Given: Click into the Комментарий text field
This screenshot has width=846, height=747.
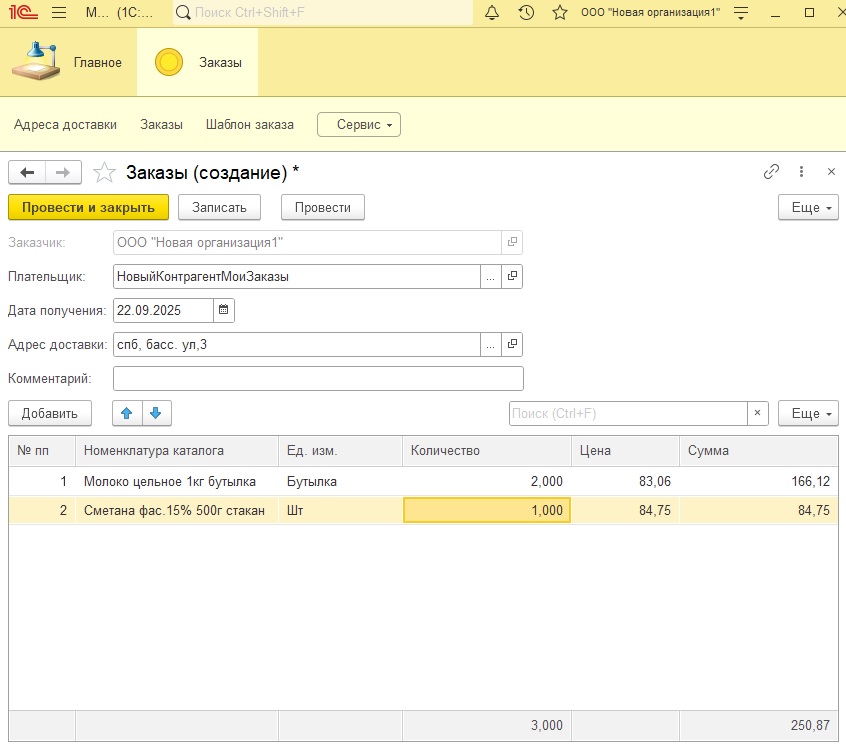Looking at the screenshot, I should (x=318, y=378).
